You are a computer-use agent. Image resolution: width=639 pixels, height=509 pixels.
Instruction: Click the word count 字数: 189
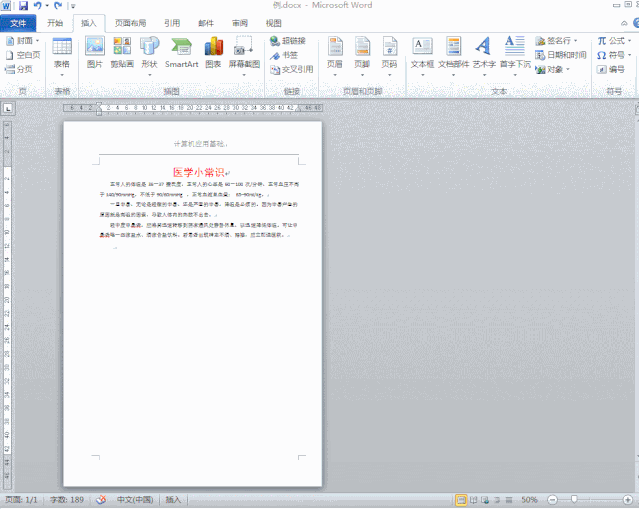pyautogui.click(x=67, y=500)
